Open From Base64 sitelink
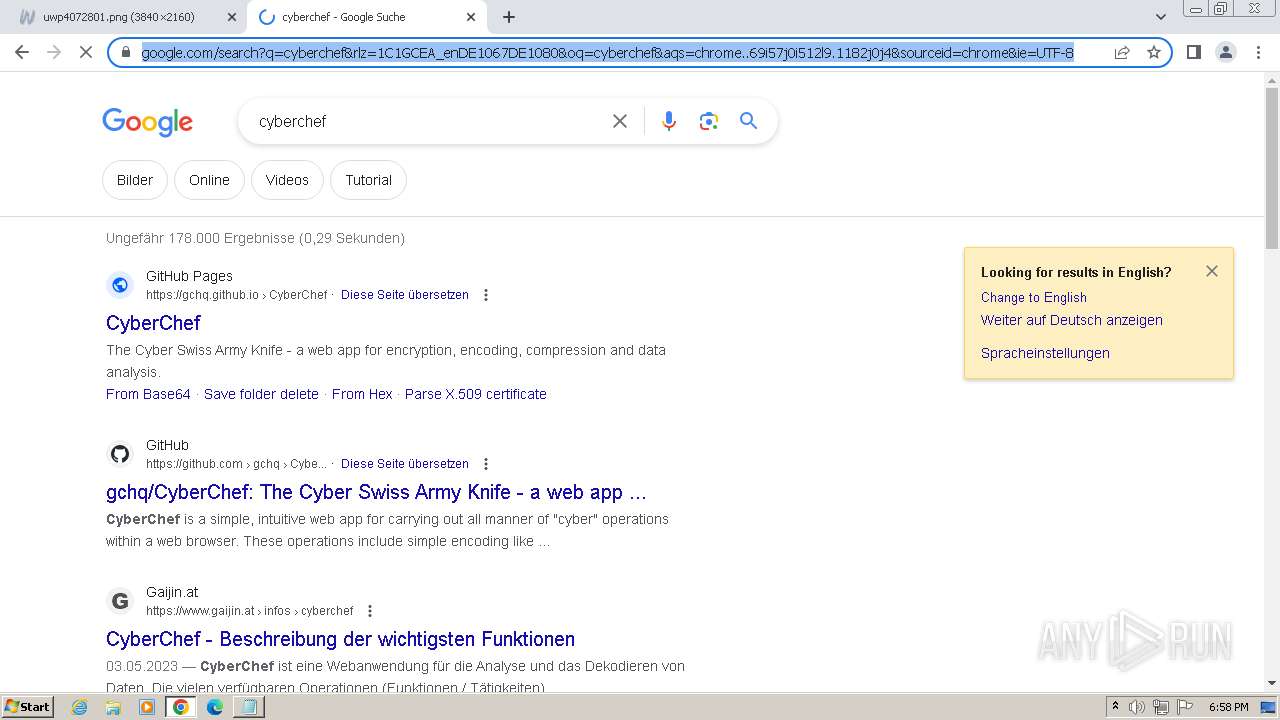The height and width of the screenshot is (720, 1280). [x=148, y=394]
